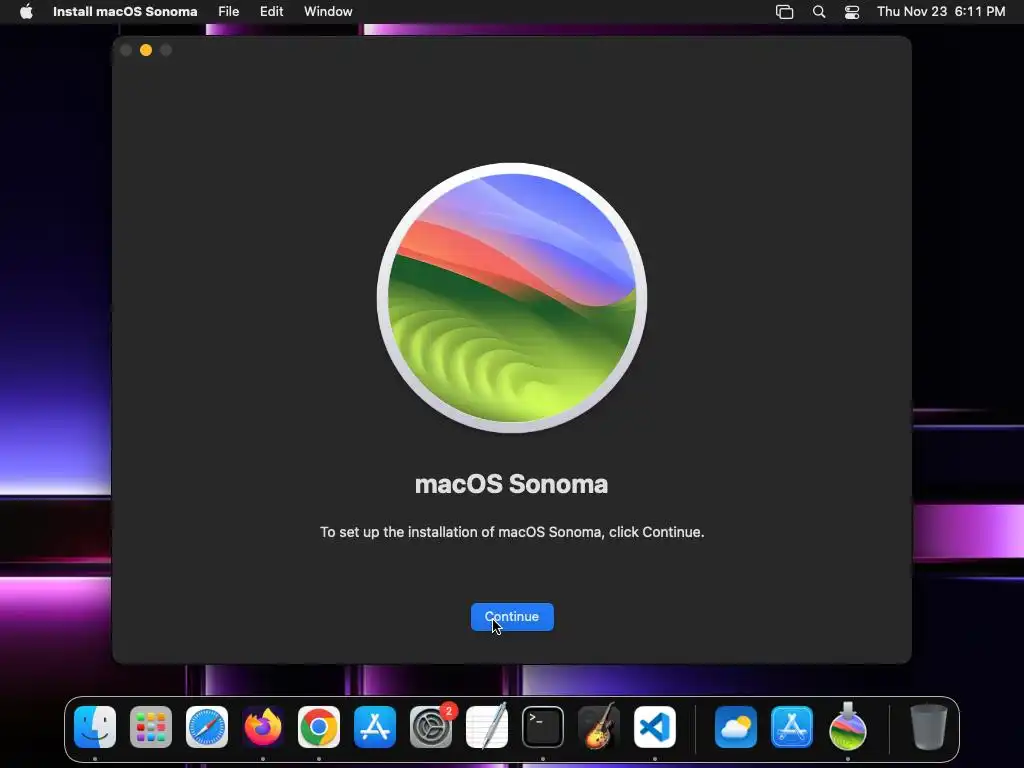Image resolution: width=1024 pixels, height=768 pixels.
Task: Open Visual Studio Code from the Dock
Action: click(x=655, y=727)
